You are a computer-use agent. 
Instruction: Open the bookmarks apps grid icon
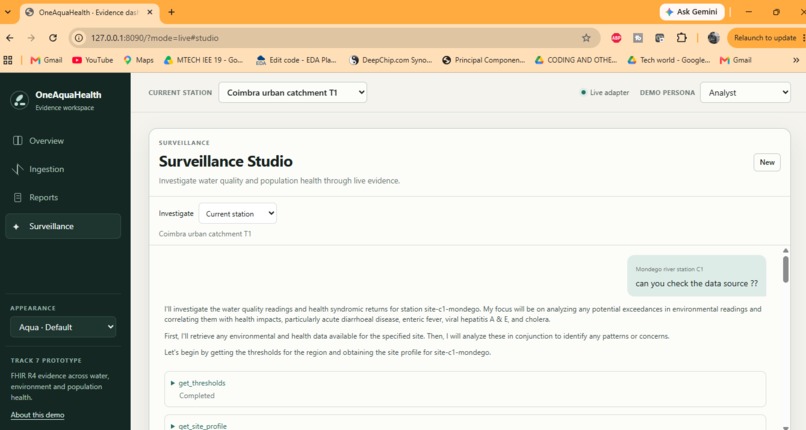(x=8, y=60)
